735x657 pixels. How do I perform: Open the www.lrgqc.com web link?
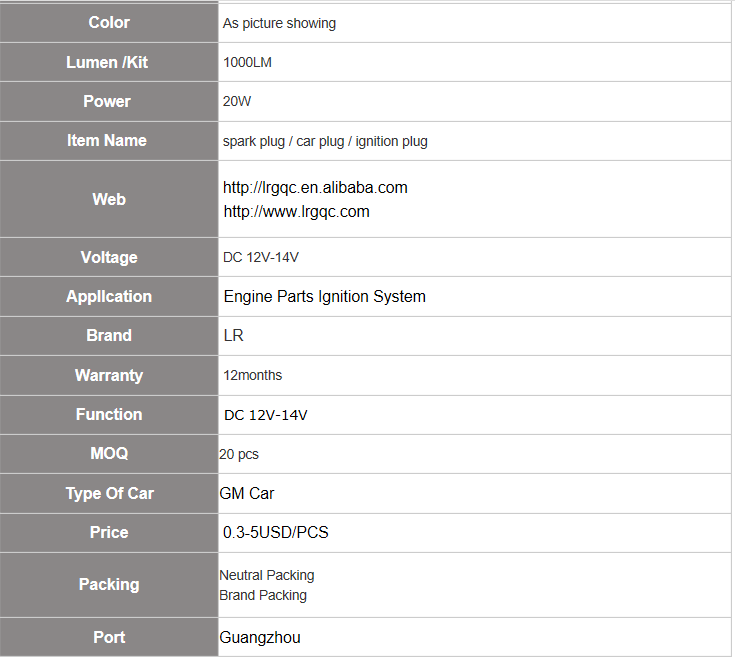(296, 212)
